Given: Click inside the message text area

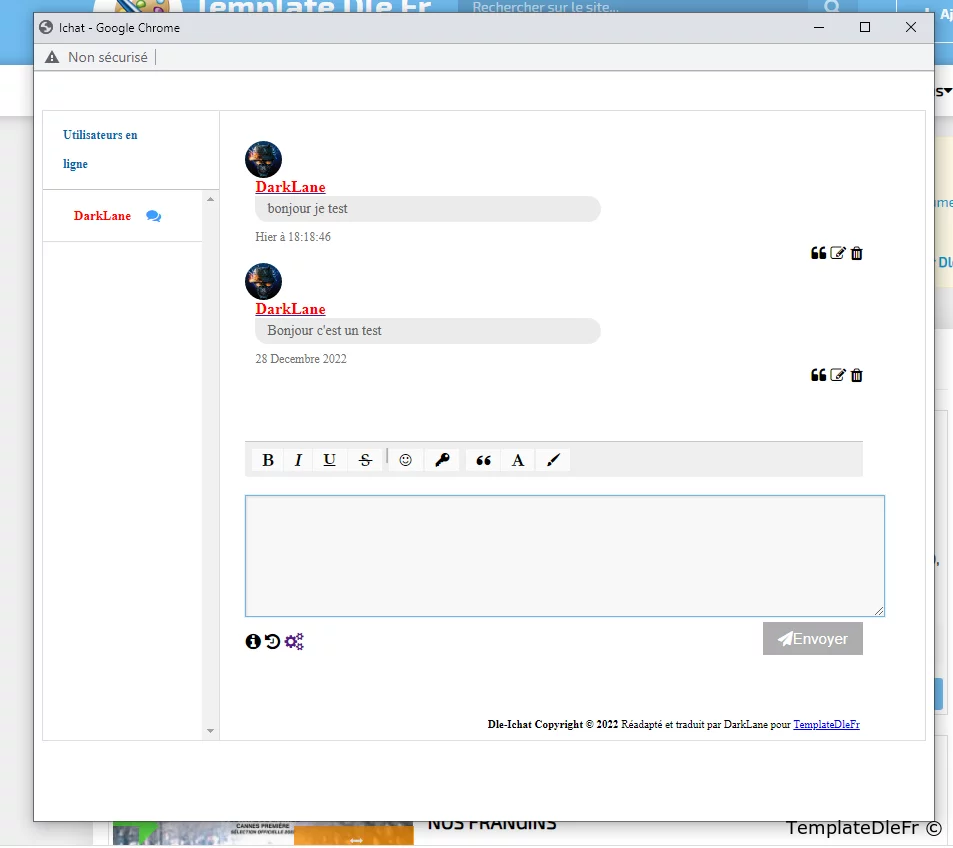Looking at the screenshot, I should [564, 555].
